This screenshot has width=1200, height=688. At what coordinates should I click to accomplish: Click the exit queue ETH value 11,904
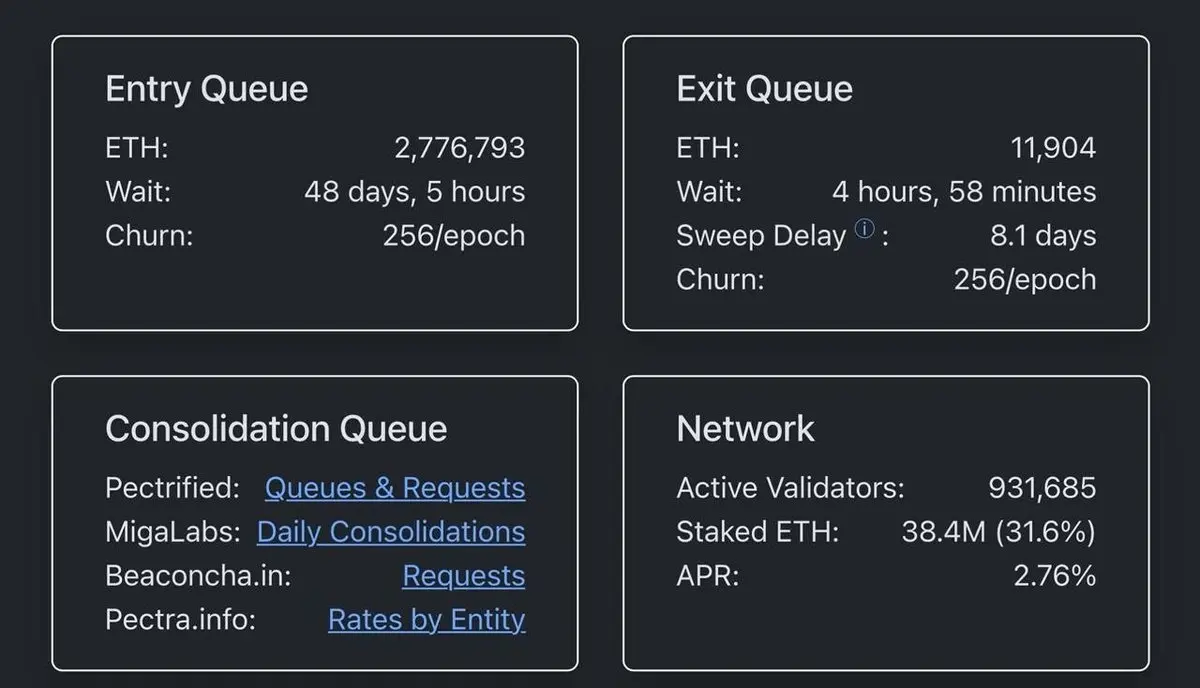[x=1053, y=148]
